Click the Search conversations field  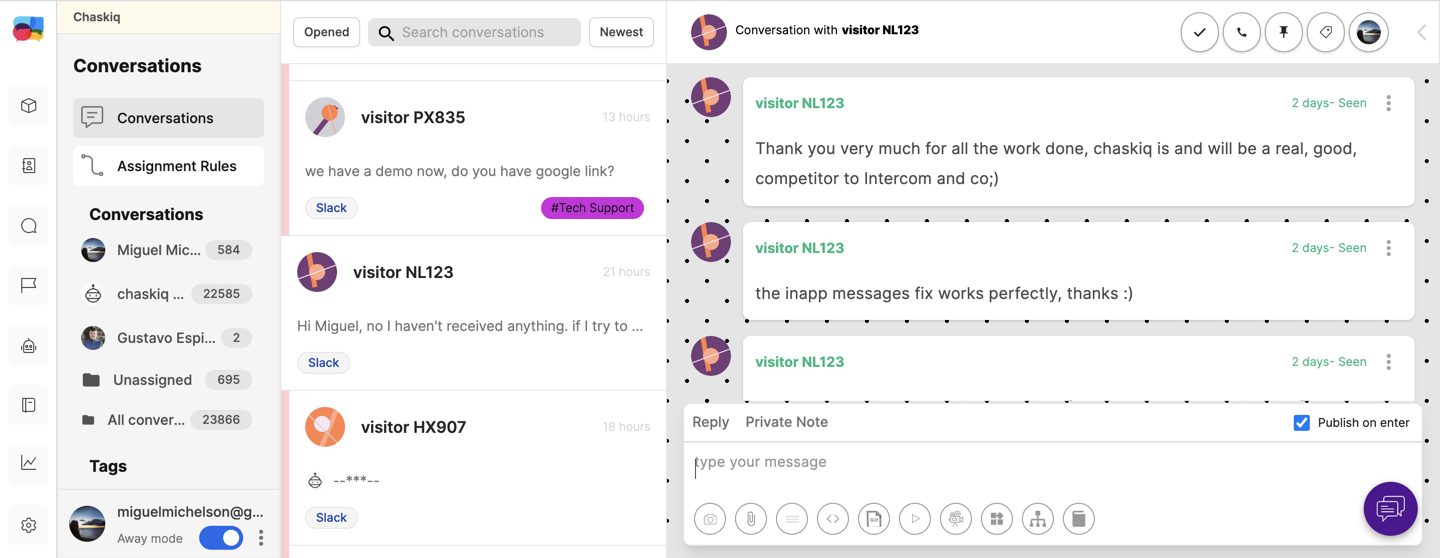(474, 32)
